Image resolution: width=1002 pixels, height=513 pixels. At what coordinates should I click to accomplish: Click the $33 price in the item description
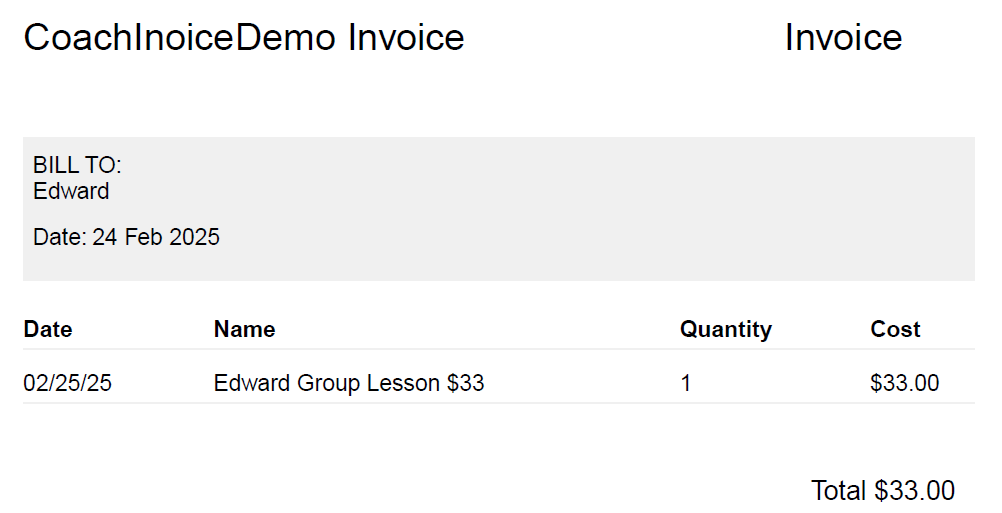pyautogui.click(x=465, y=383)
